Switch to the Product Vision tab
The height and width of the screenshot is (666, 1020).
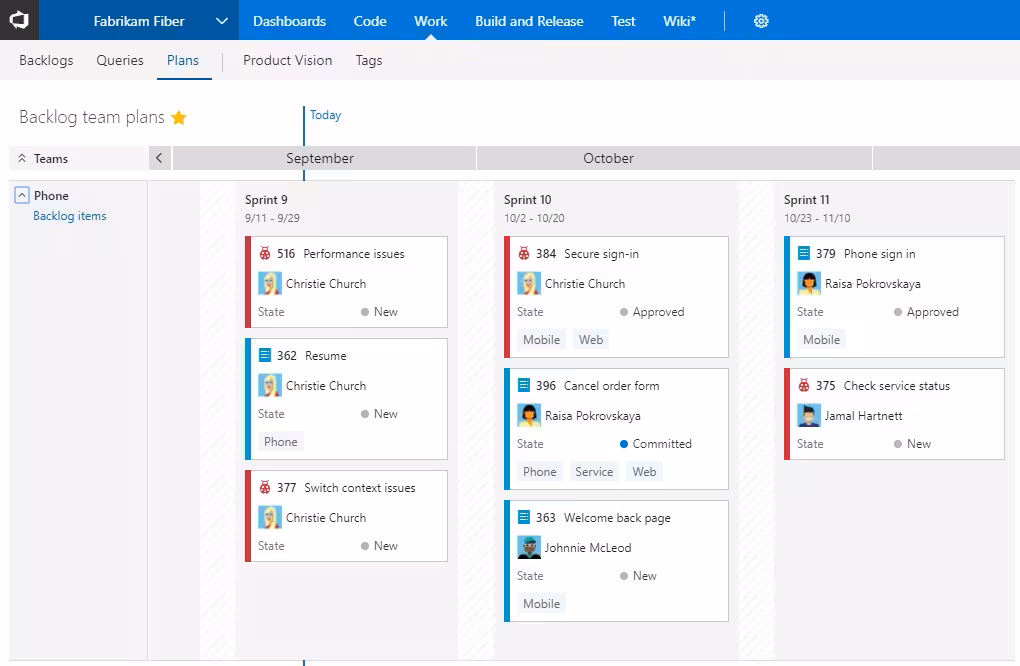click(x=287, y=60)
